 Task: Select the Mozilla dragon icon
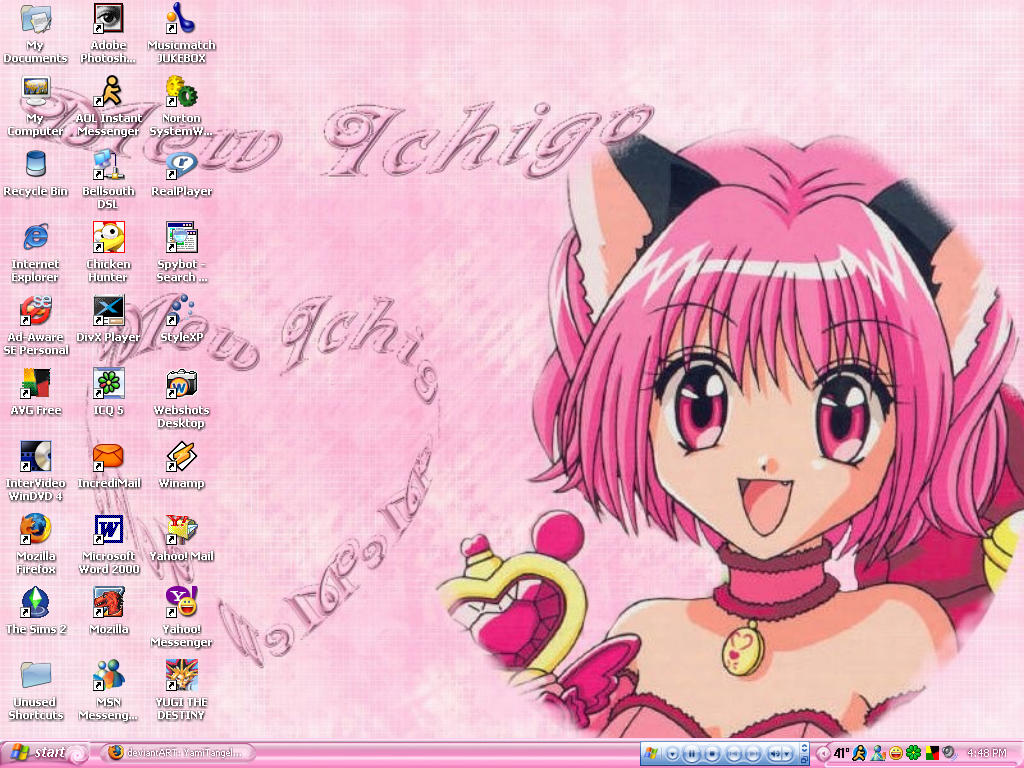[108, 612]
